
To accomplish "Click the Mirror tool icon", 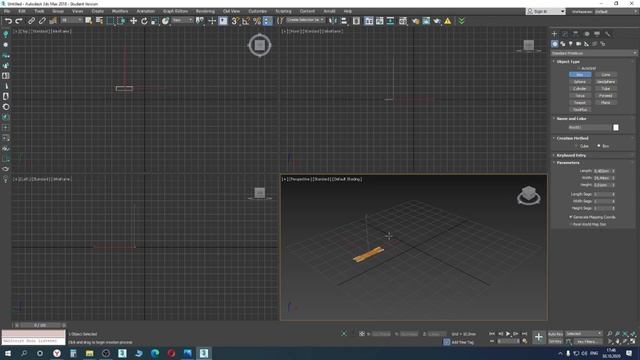I will [x=333, y=21].
